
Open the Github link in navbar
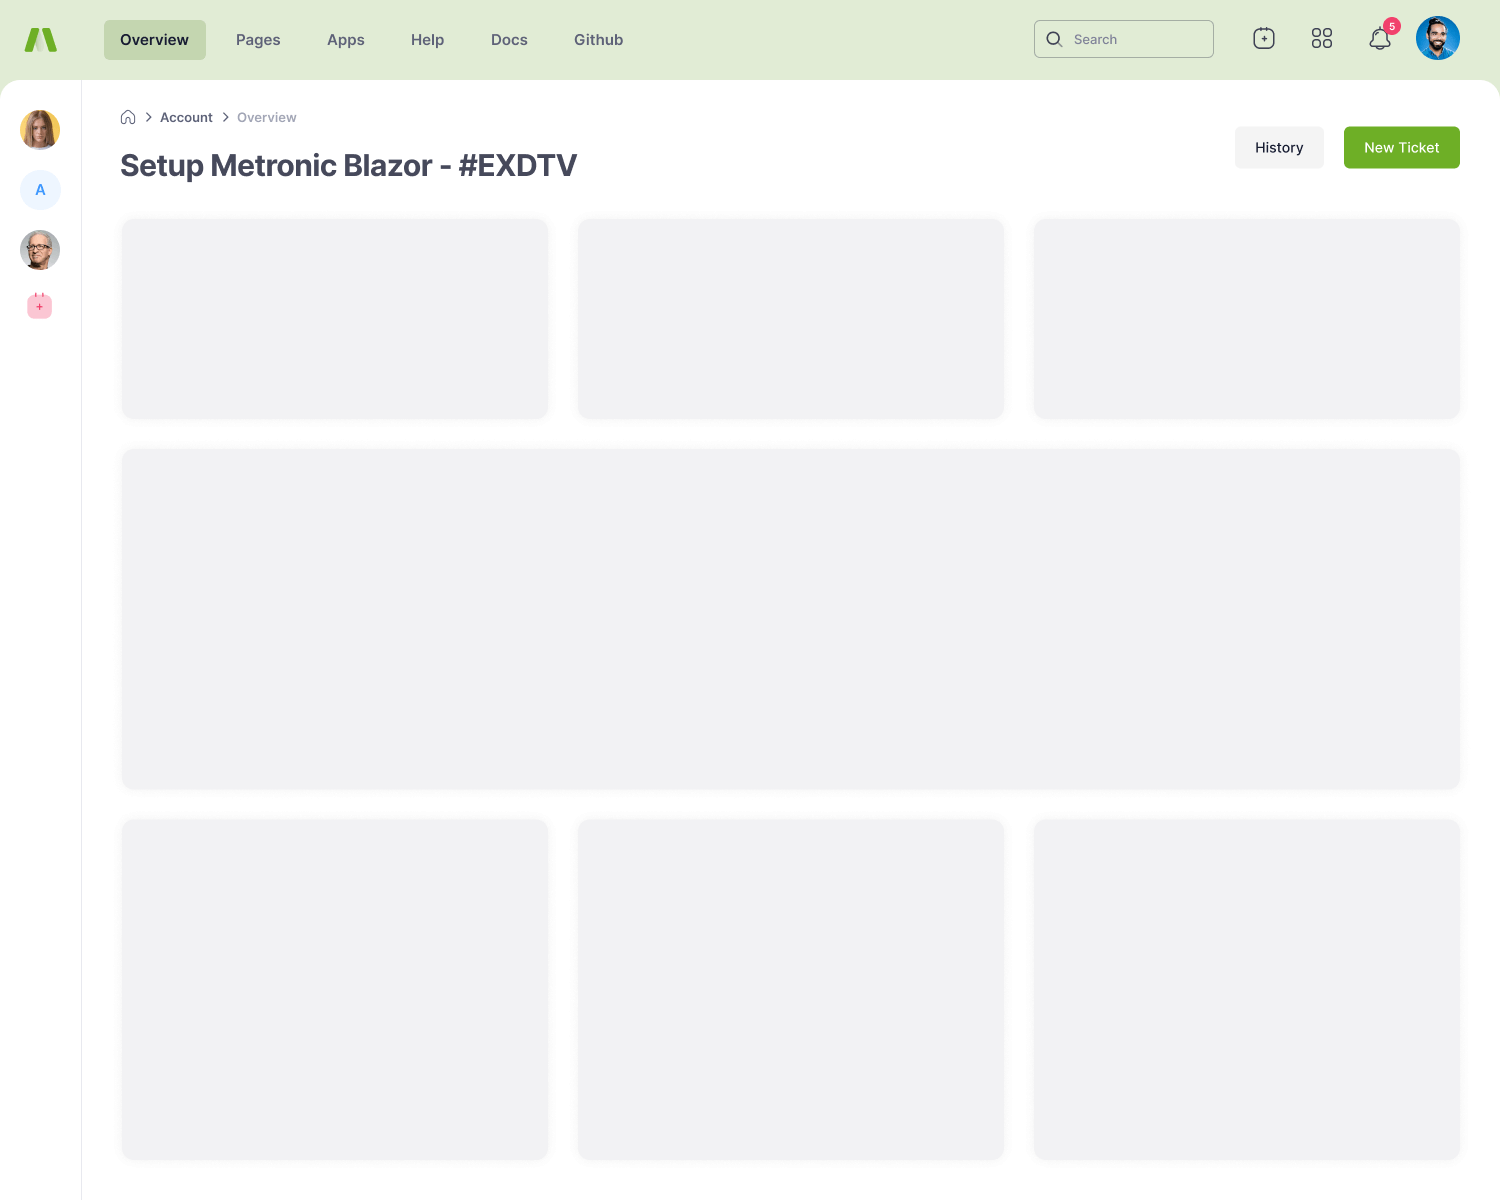599,40
